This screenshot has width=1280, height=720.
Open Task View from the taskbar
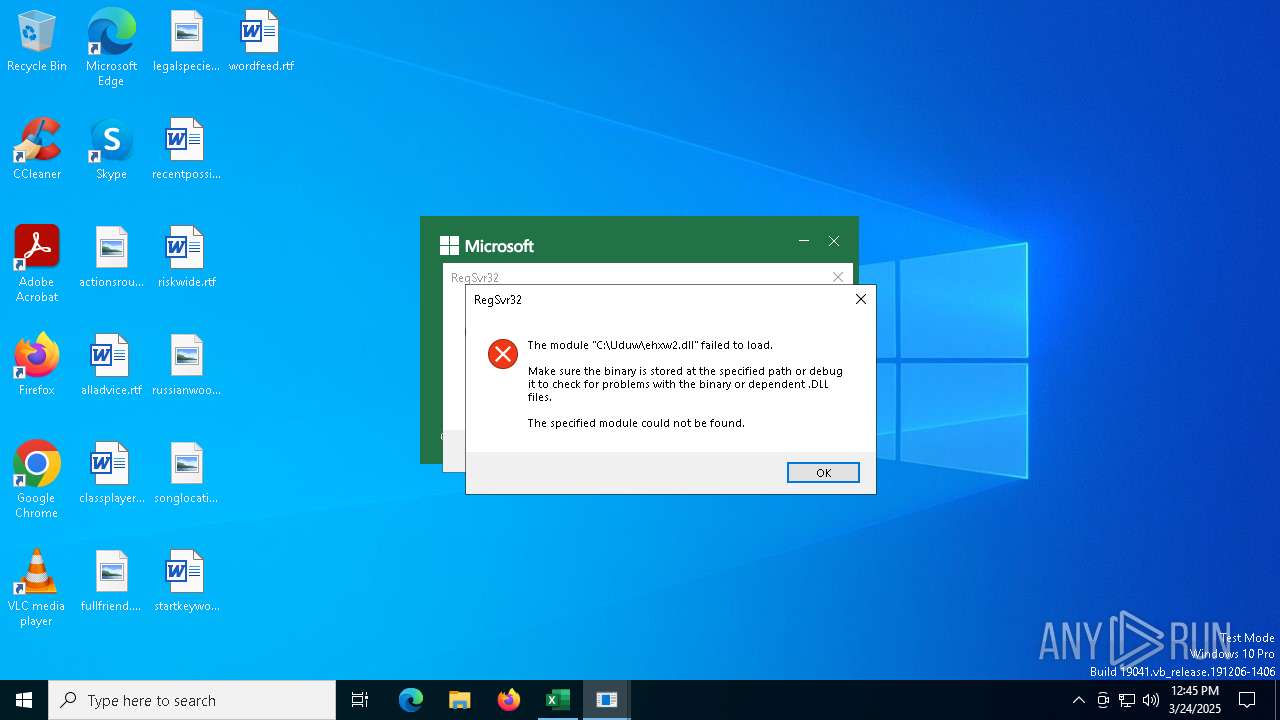click(360, 700)
